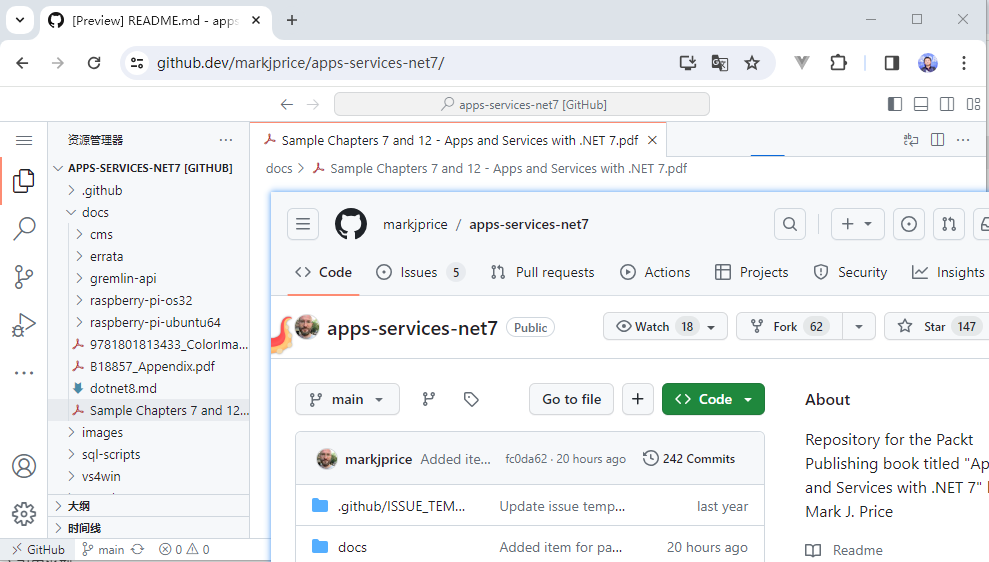Open the Manage gear in activity bar
The image size is (989, 562).
24,514
